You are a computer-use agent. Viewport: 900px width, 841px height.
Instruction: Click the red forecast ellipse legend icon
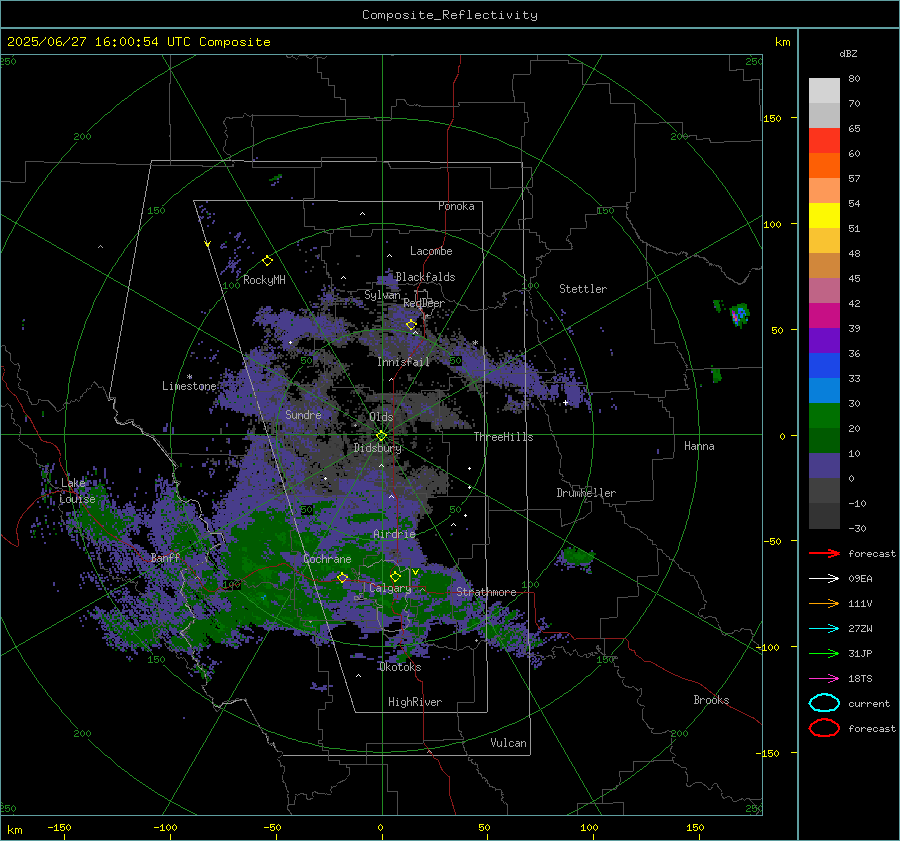(x=824, y=728)
